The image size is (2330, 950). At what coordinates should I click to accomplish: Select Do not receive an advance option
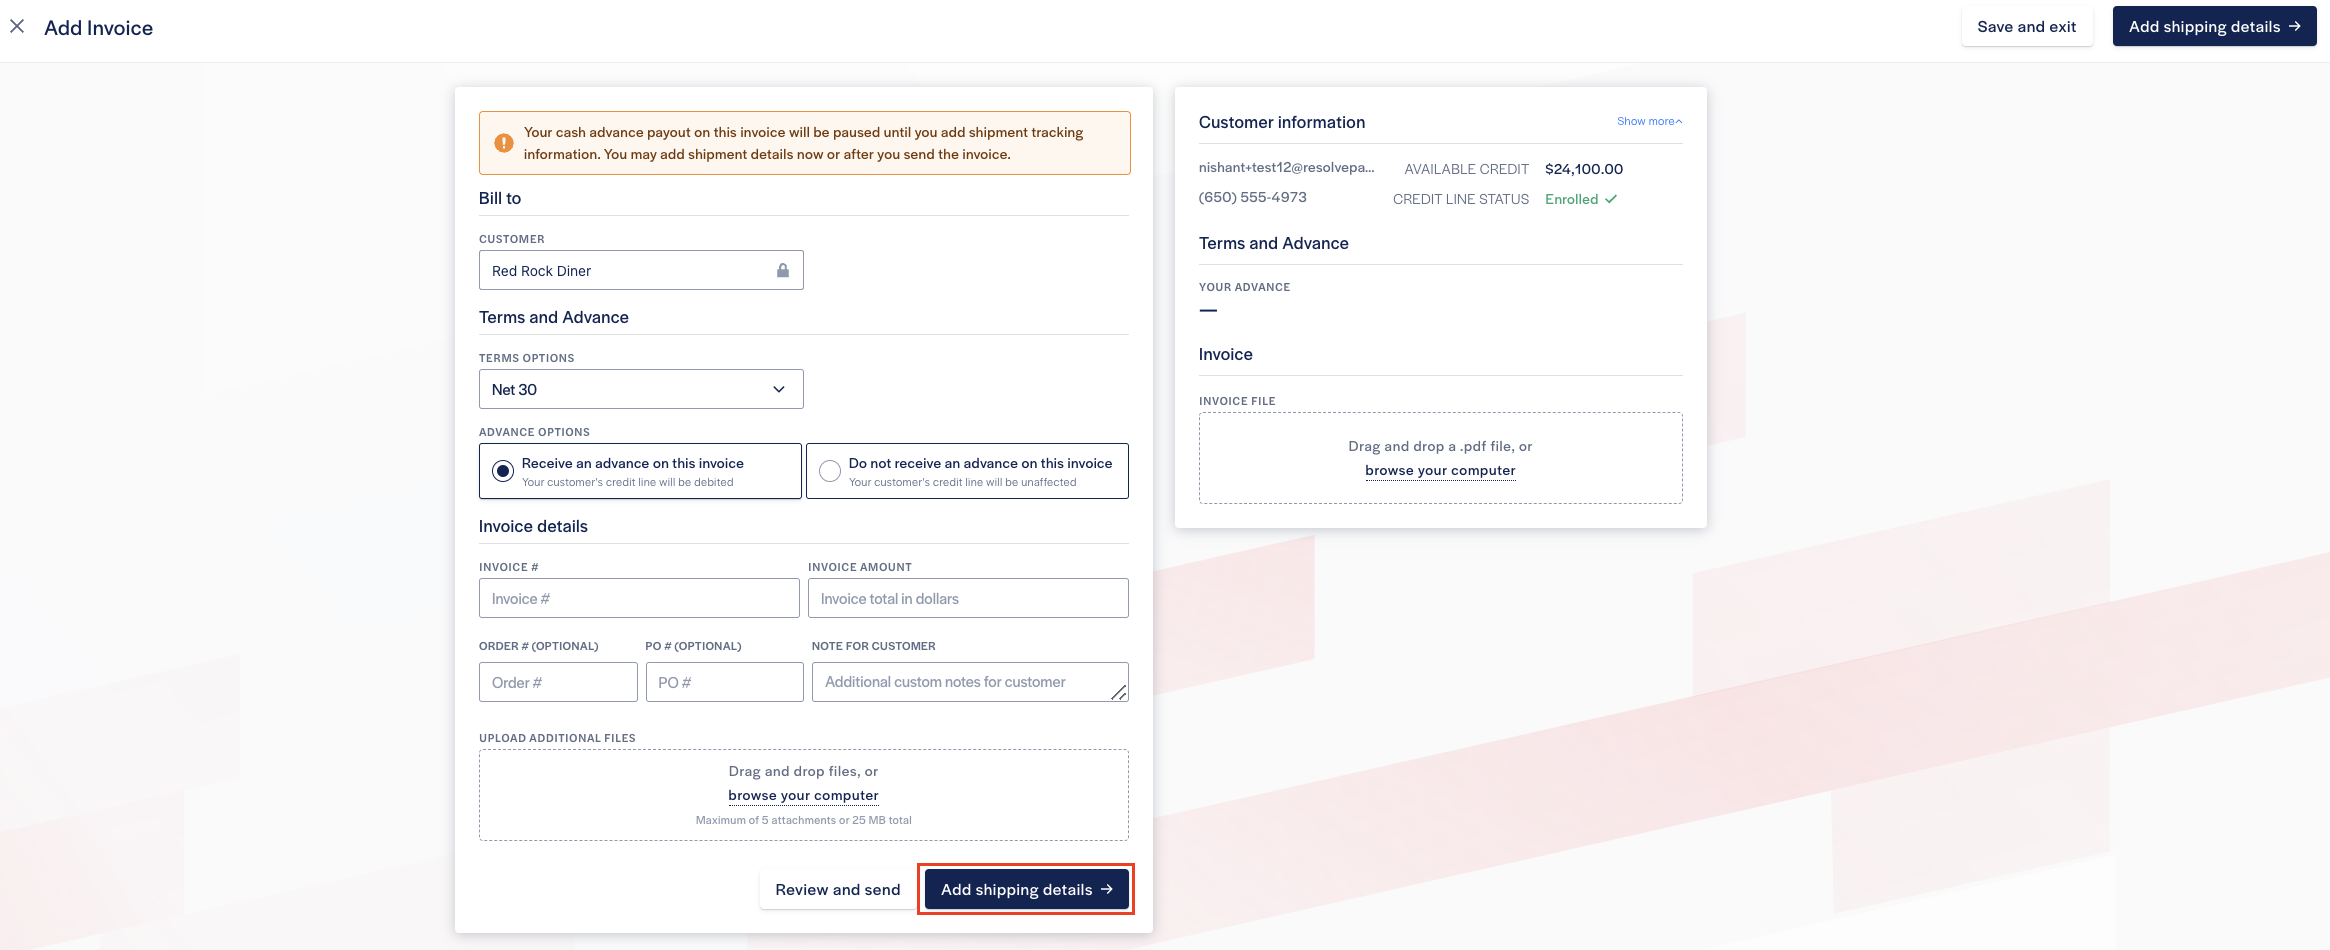pos(830,471)
